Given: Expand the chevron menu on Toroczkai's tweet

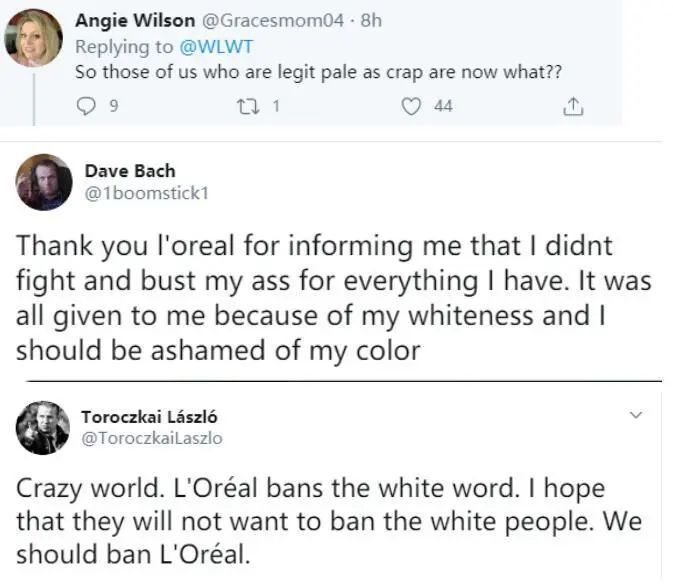Looking at the screenshot, I should tap(633, 414).
